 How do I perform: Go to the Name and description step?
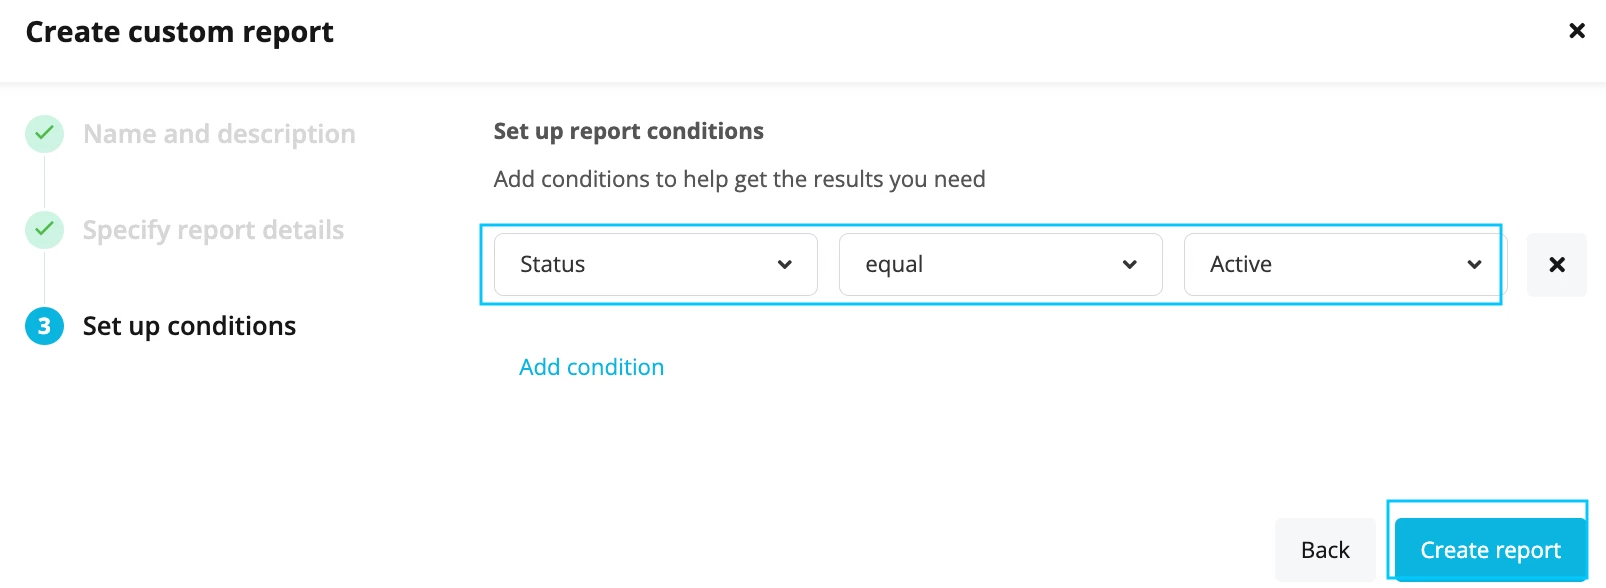pos(219,134)
